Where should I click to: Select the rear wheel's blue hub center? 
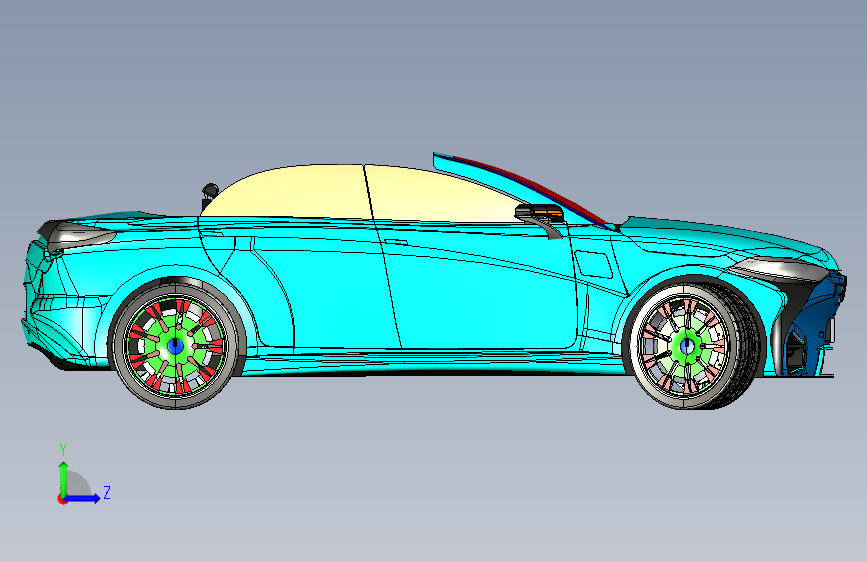pyautogui.click(x=175, y=346)
